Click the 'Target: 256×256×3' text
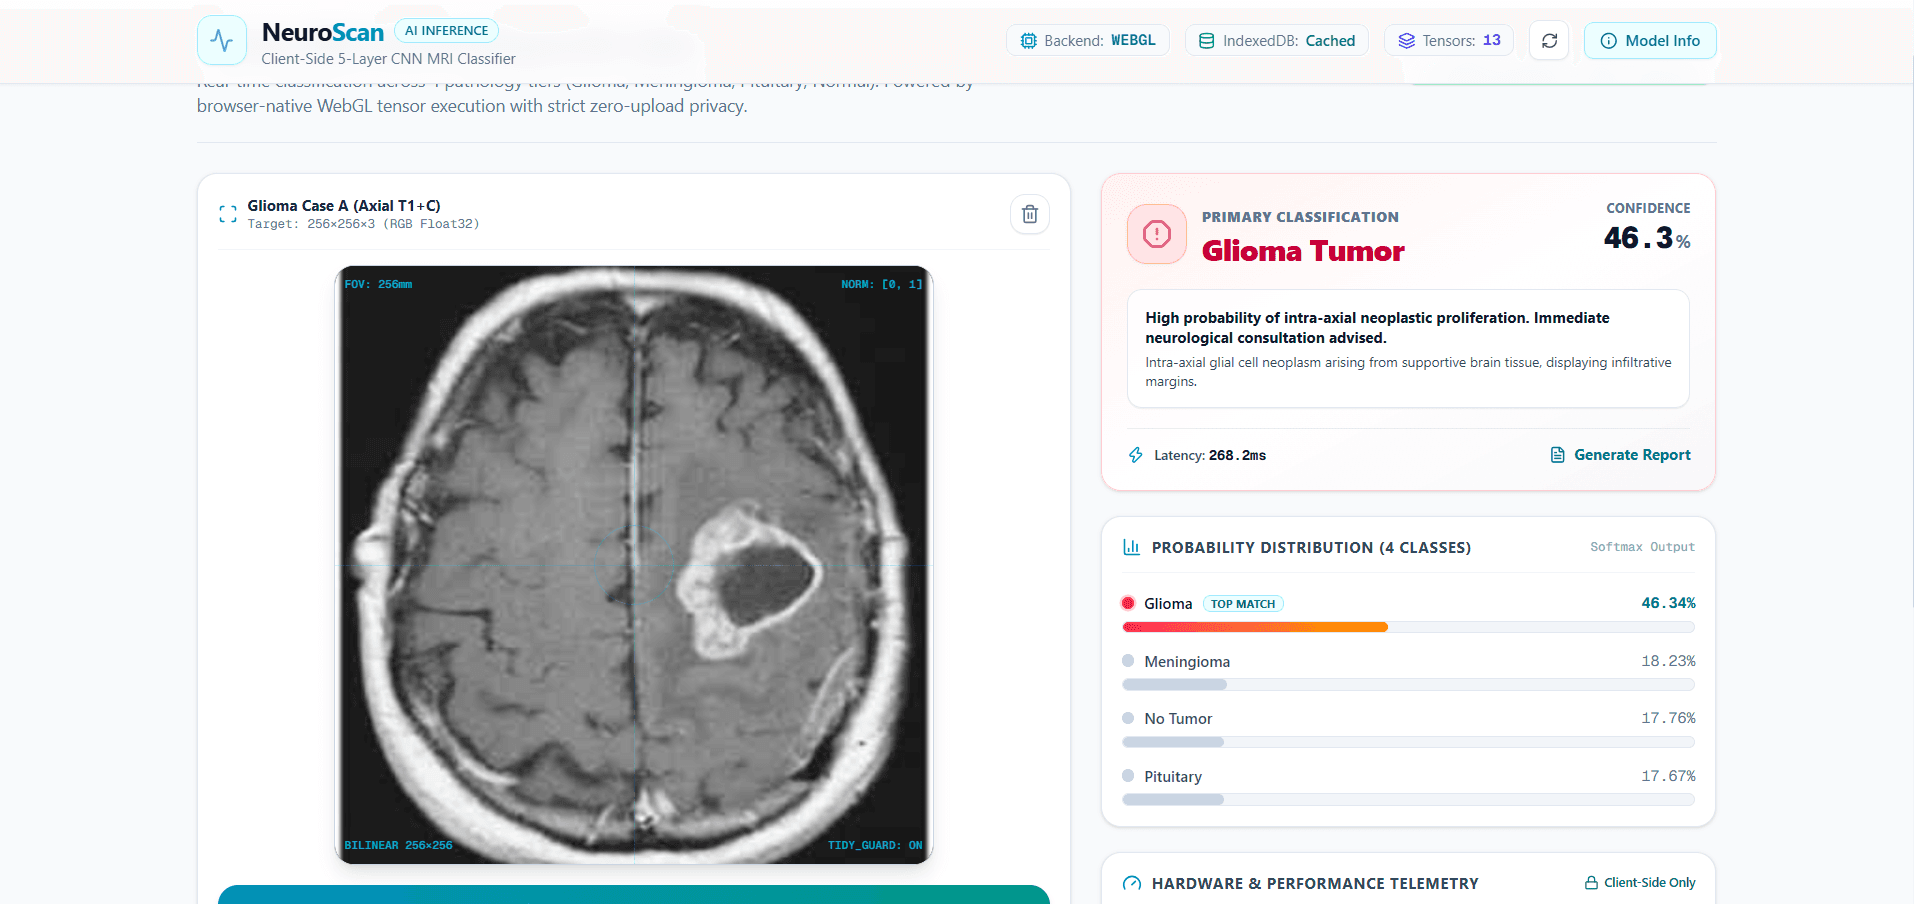1914x904 pixels. (364, 224)
